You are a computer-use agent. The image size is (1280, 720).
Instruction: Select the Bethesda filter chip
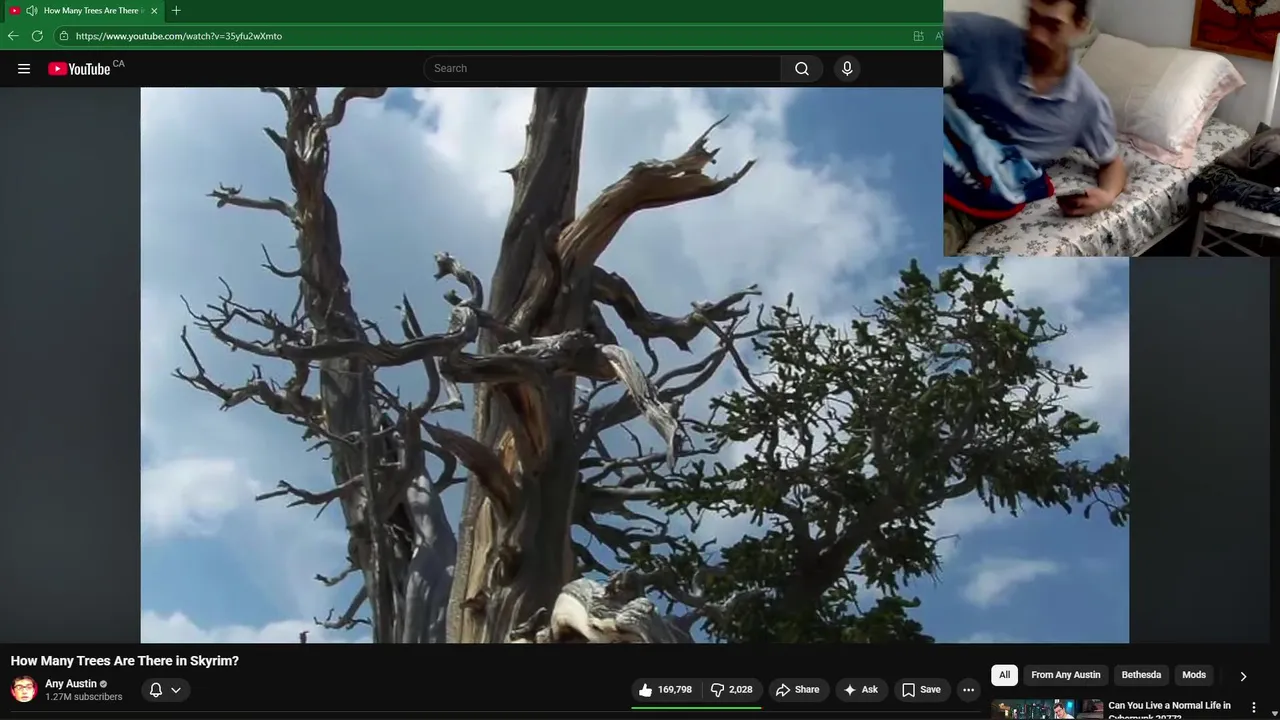tap(1141, 675)
